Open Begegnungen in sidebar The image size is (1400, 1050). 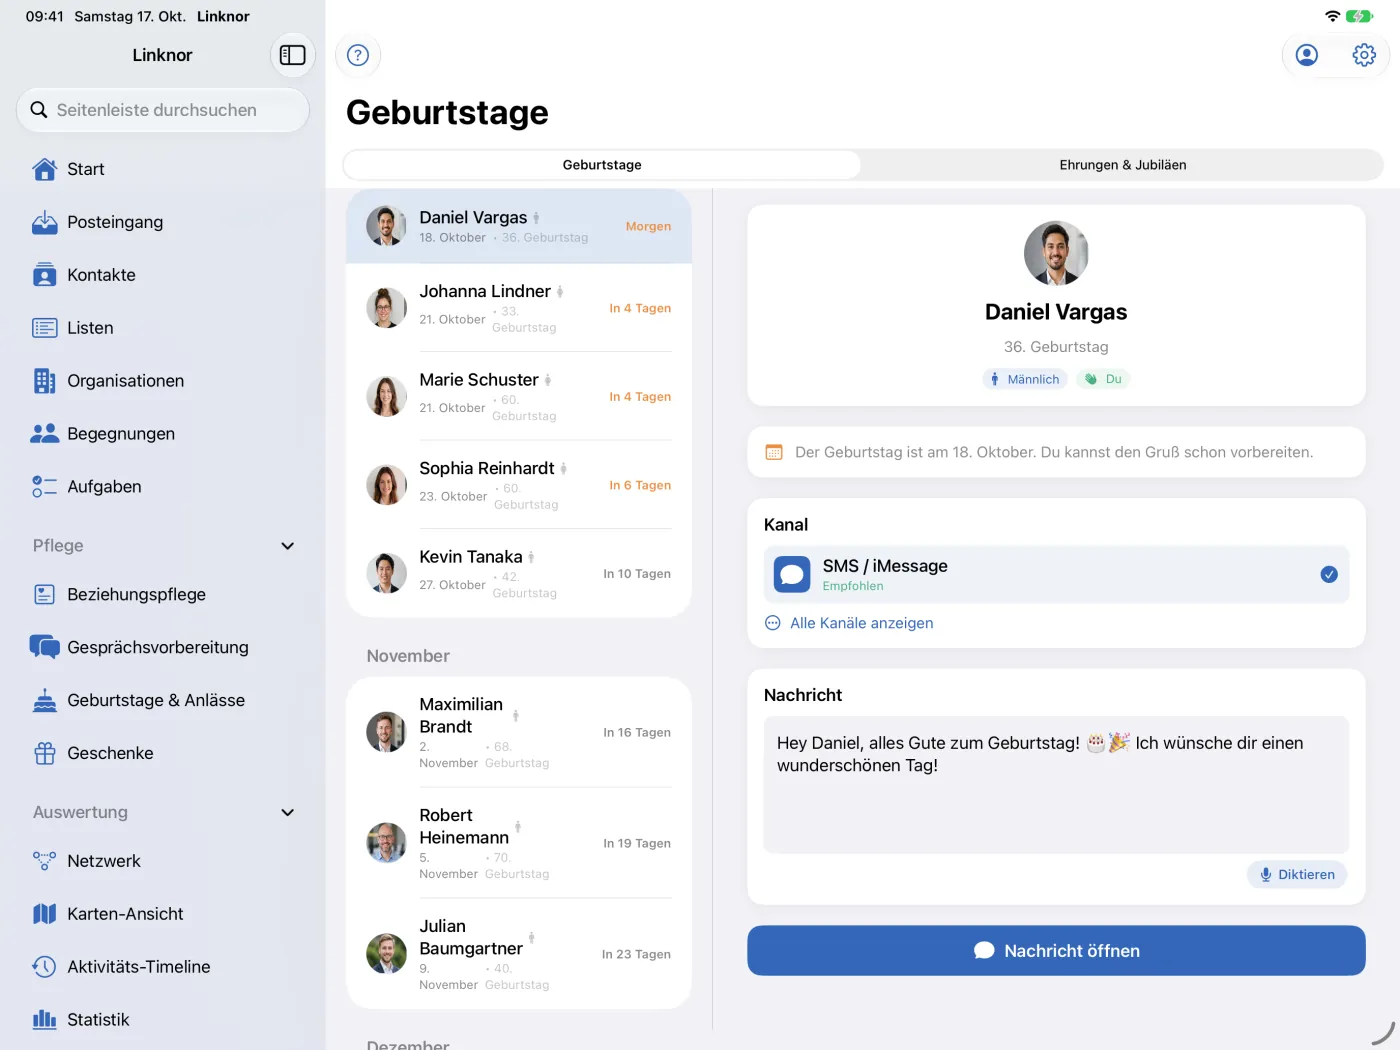click(163, 434)
